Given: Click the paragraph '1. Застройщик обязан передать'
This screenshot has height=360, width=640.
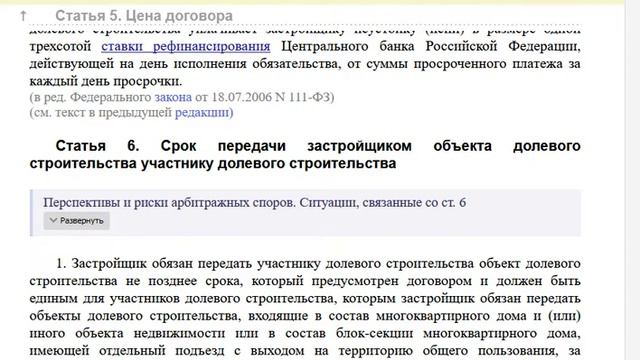Looking at the screenshot, I should [305, 307].
